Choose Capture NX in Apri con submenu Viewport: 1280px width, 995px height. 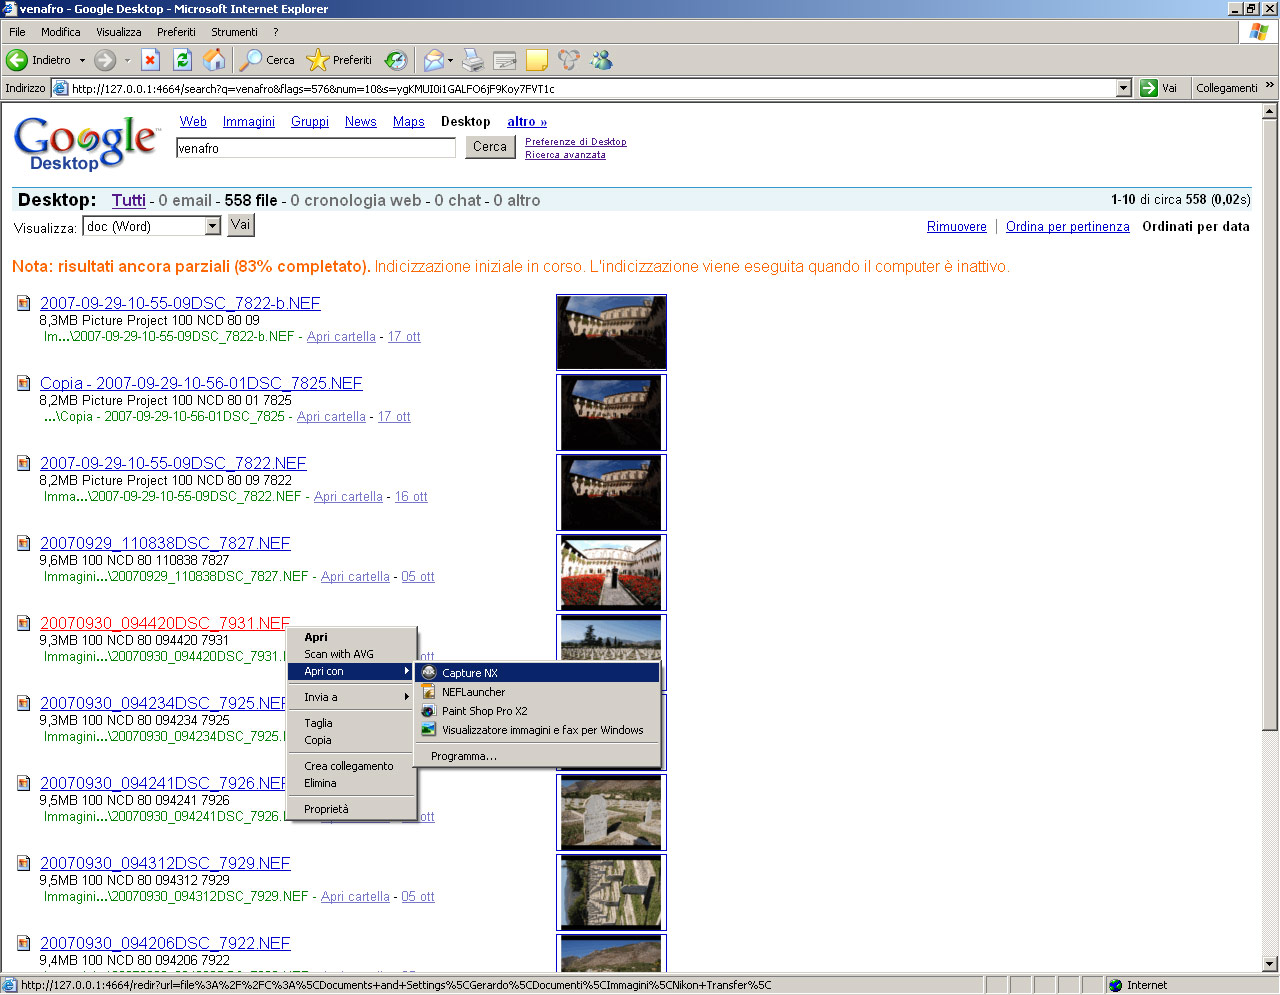pyautogui.click(x=538, y=673)
